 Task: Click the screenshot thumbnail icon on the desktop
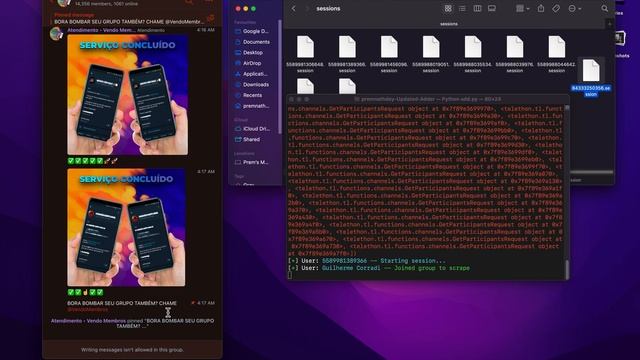click(620, 39)
